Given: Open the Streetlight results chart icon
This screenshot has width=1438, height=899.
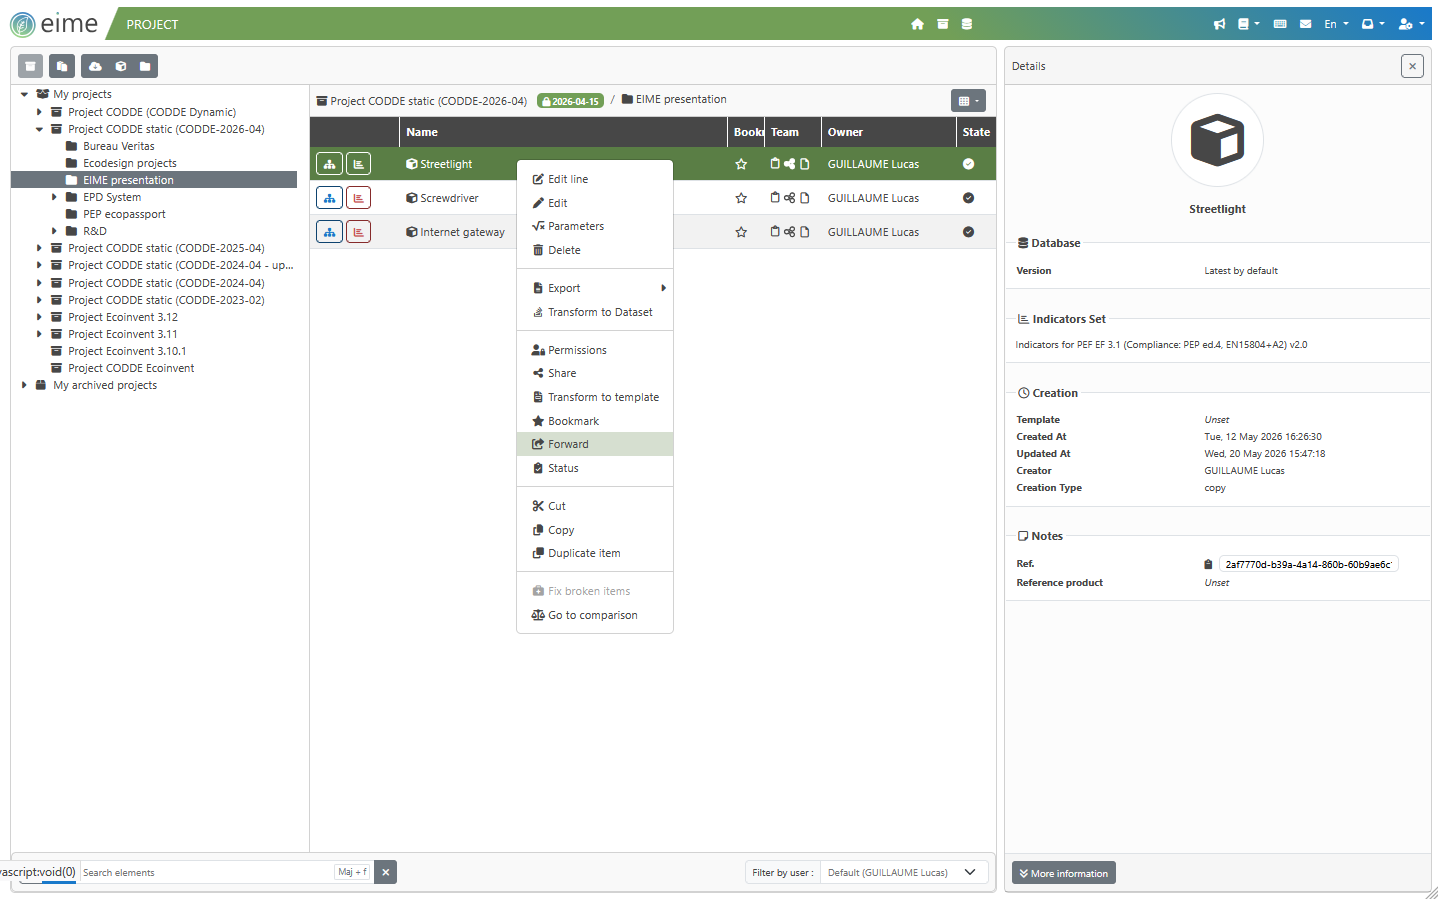Looking at the screenshot, I should [358, 164].
